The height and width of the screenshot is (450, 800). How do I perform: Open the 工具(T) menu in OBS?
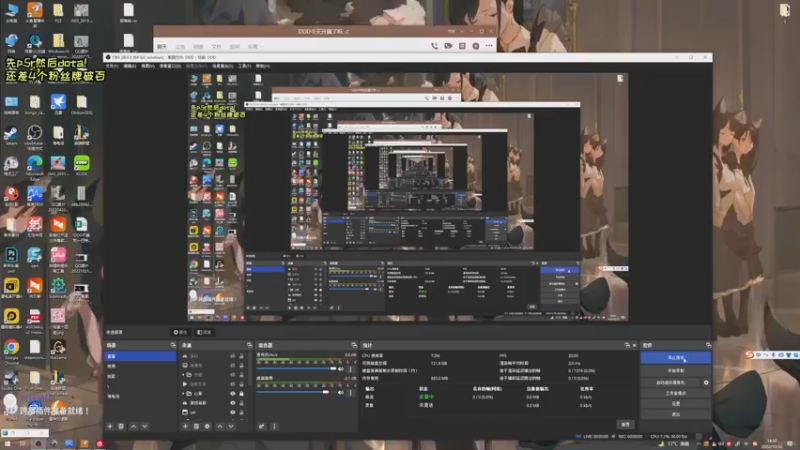(244, 66)
